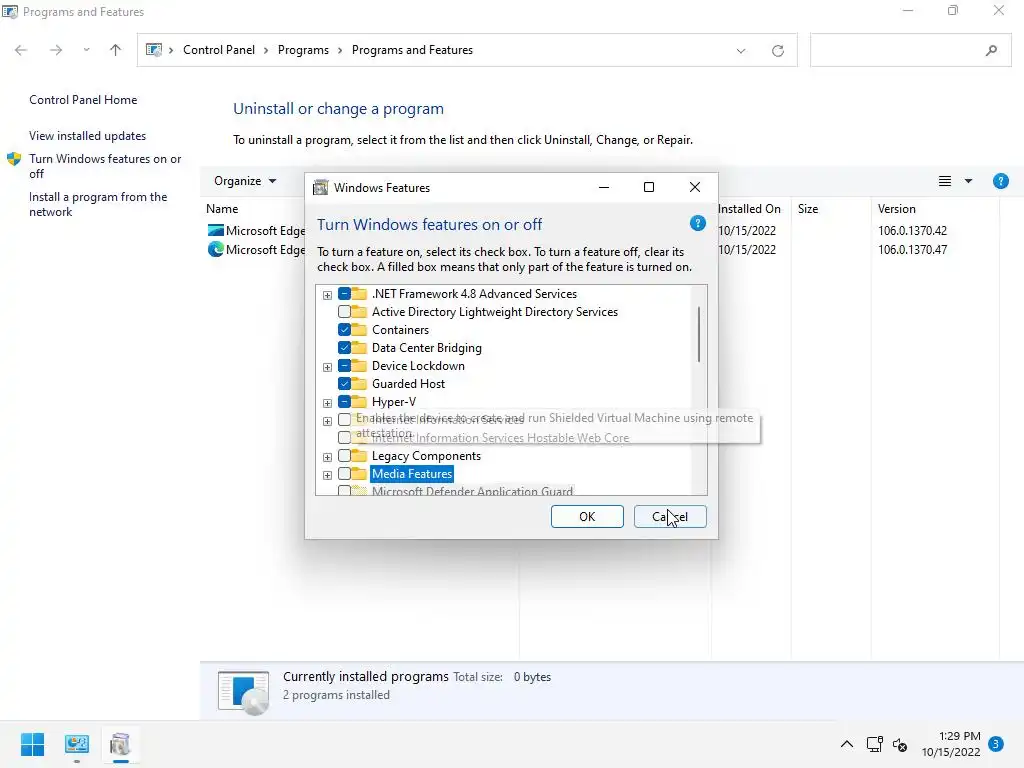Go back with the back arrow

[21, 50]
